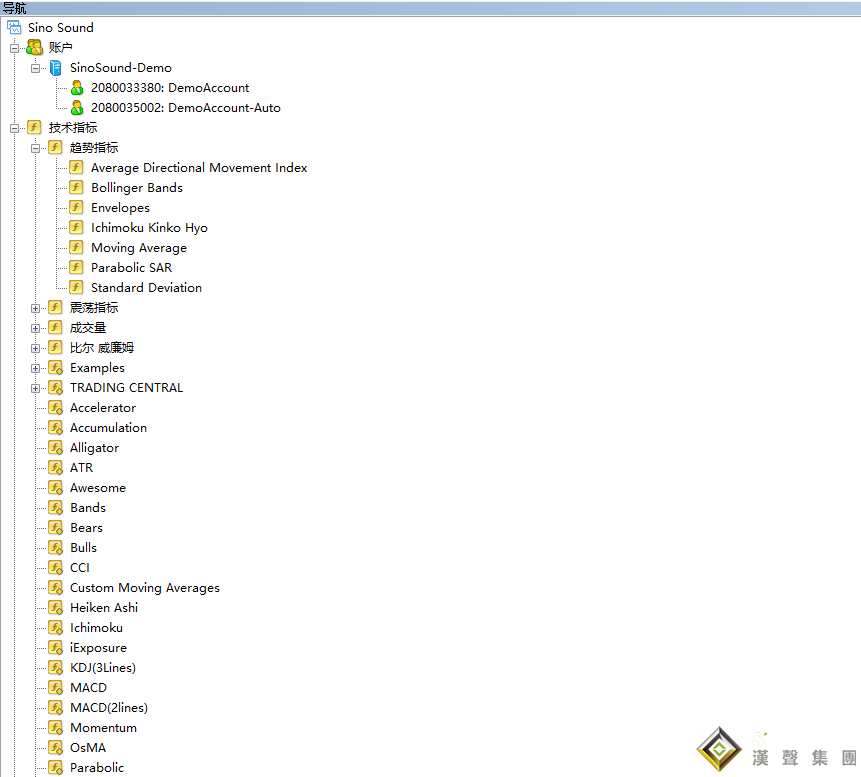Click the ATR custom indicator icon
Image resolution: width=861 pixels, height=777 pixels.
[x=55, y=467]
